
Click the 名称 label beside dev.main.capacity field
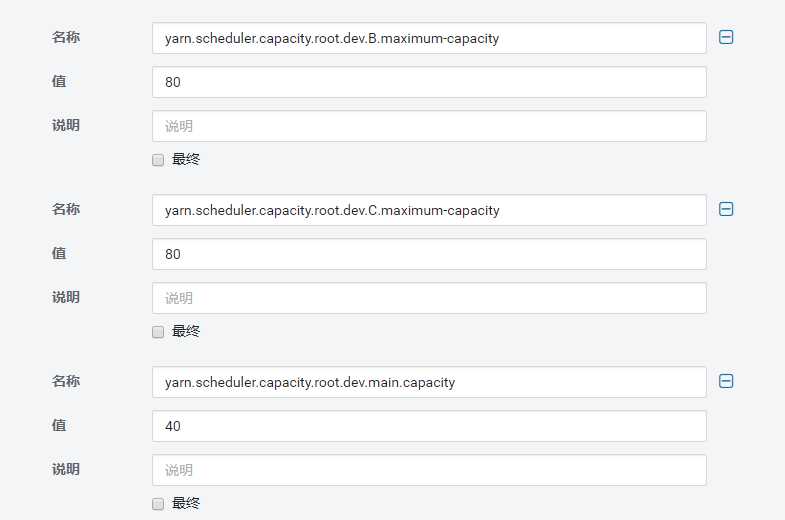coord(66,381)
